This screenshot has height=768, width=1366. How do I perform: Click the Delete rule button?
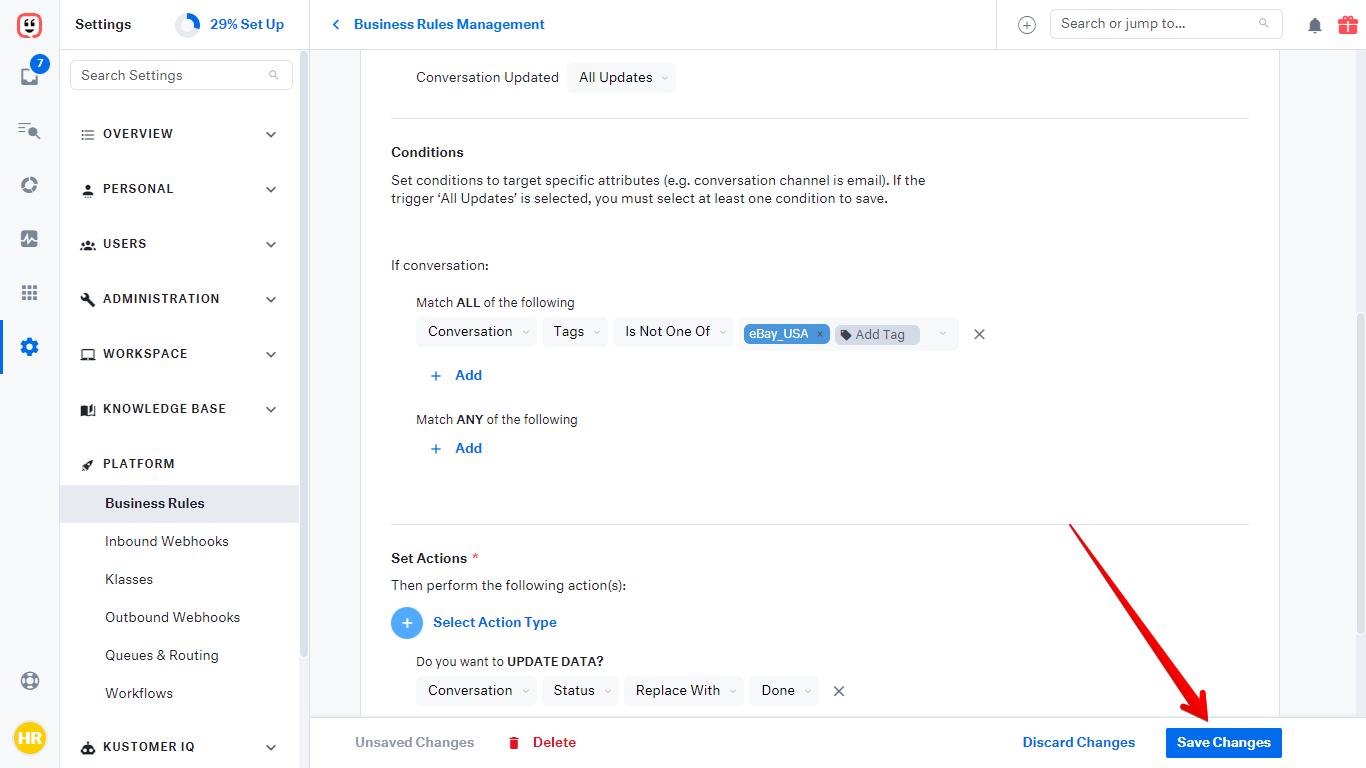pos(541,743)
